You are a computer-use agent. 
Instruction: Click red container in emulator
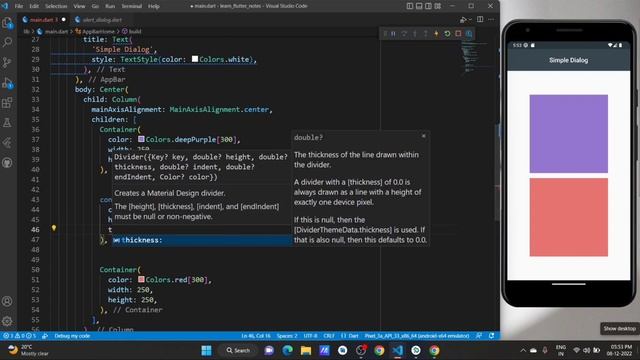tap(569, 217)
